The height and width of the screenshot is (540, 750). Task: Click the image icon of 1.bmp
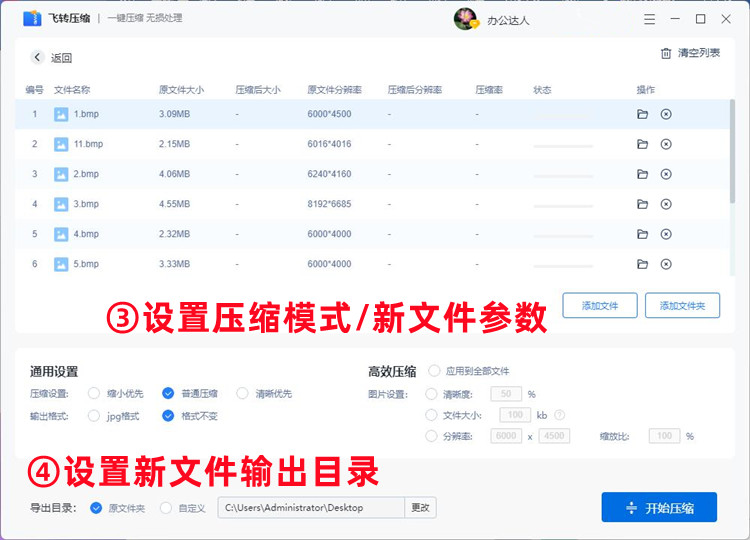point(61,114)
